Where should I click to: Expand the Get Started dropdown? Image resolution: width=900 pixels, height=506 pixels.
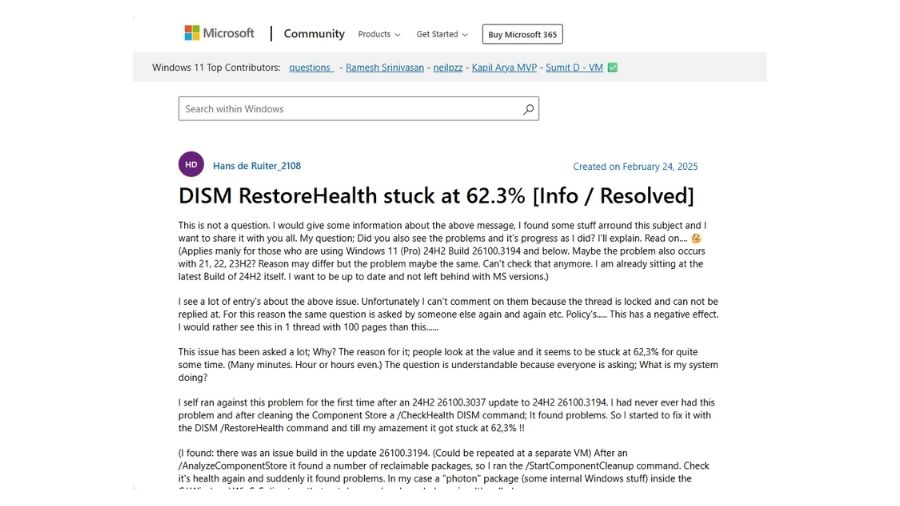442,34
